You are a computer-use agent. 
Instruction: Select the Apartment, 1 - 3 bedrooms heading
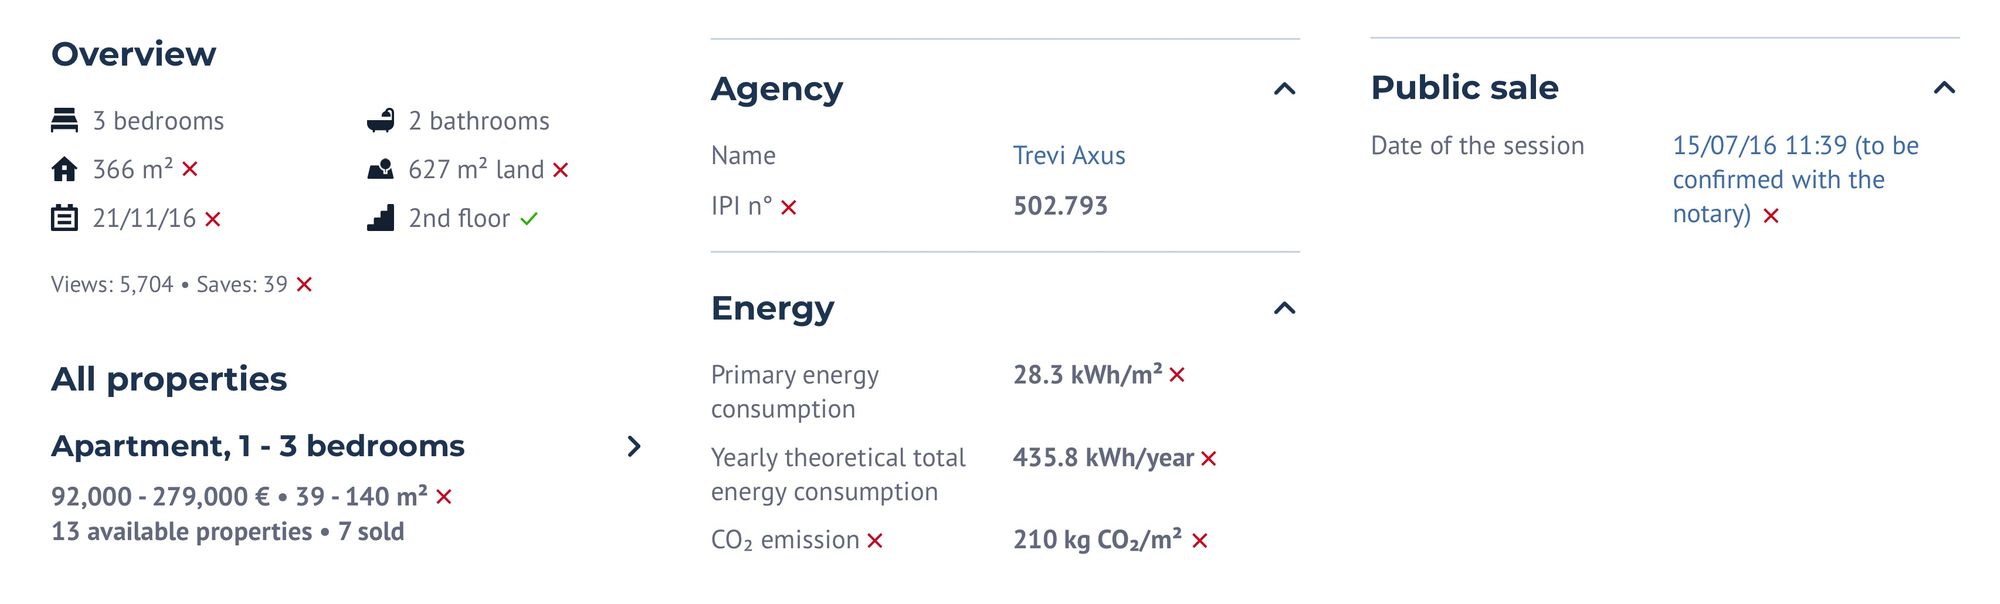point(258,446)
